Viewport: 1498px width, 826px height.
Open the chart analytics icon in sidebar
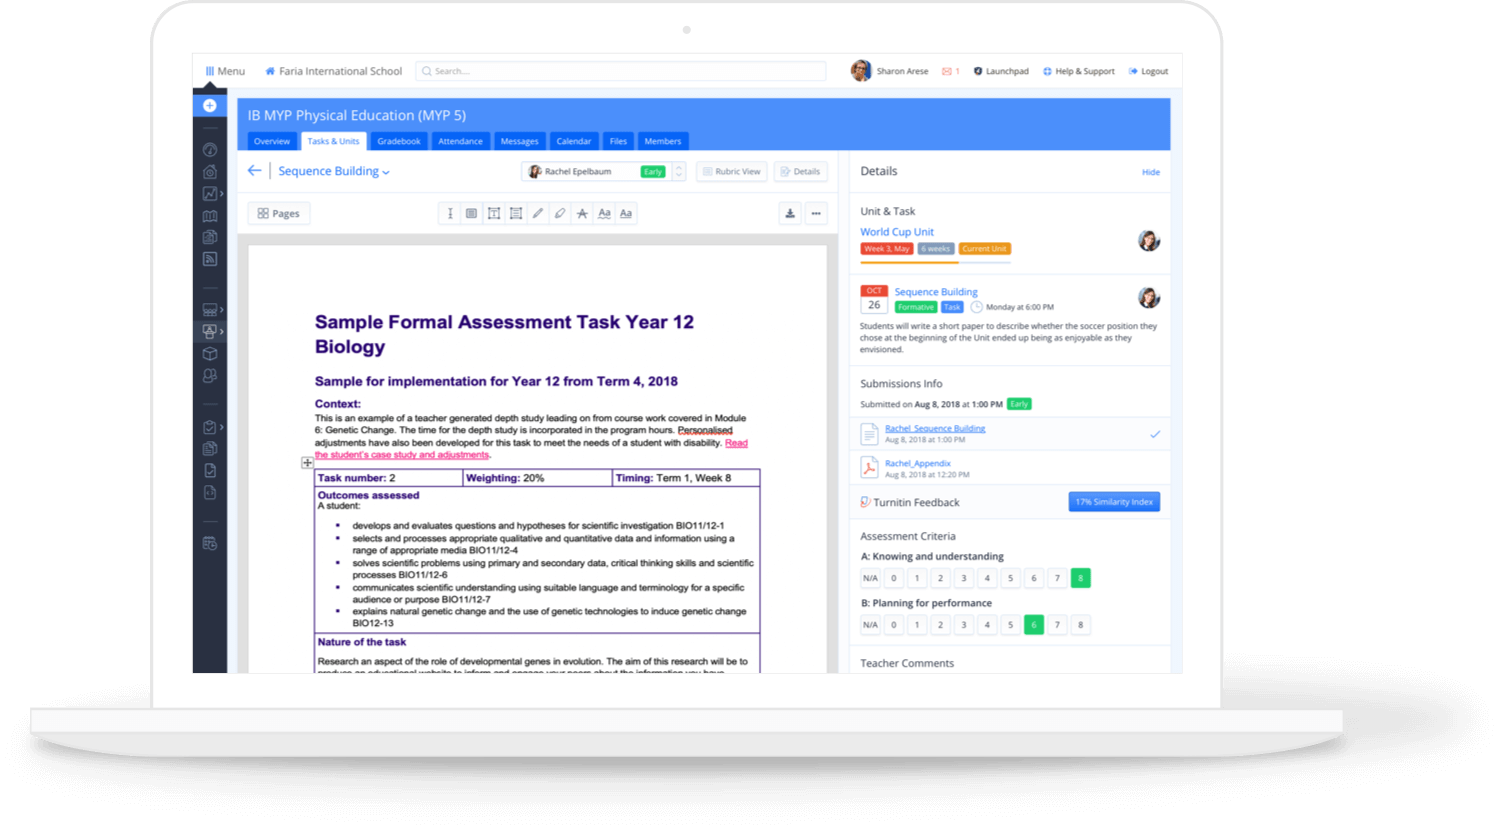click(208, 194)
